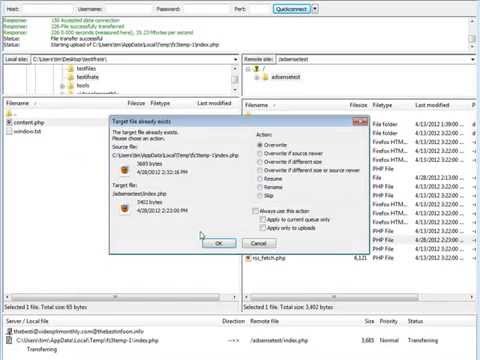The image size is (480, 360).
Task: Collapse the remote root node
Action: coord(248,69)
